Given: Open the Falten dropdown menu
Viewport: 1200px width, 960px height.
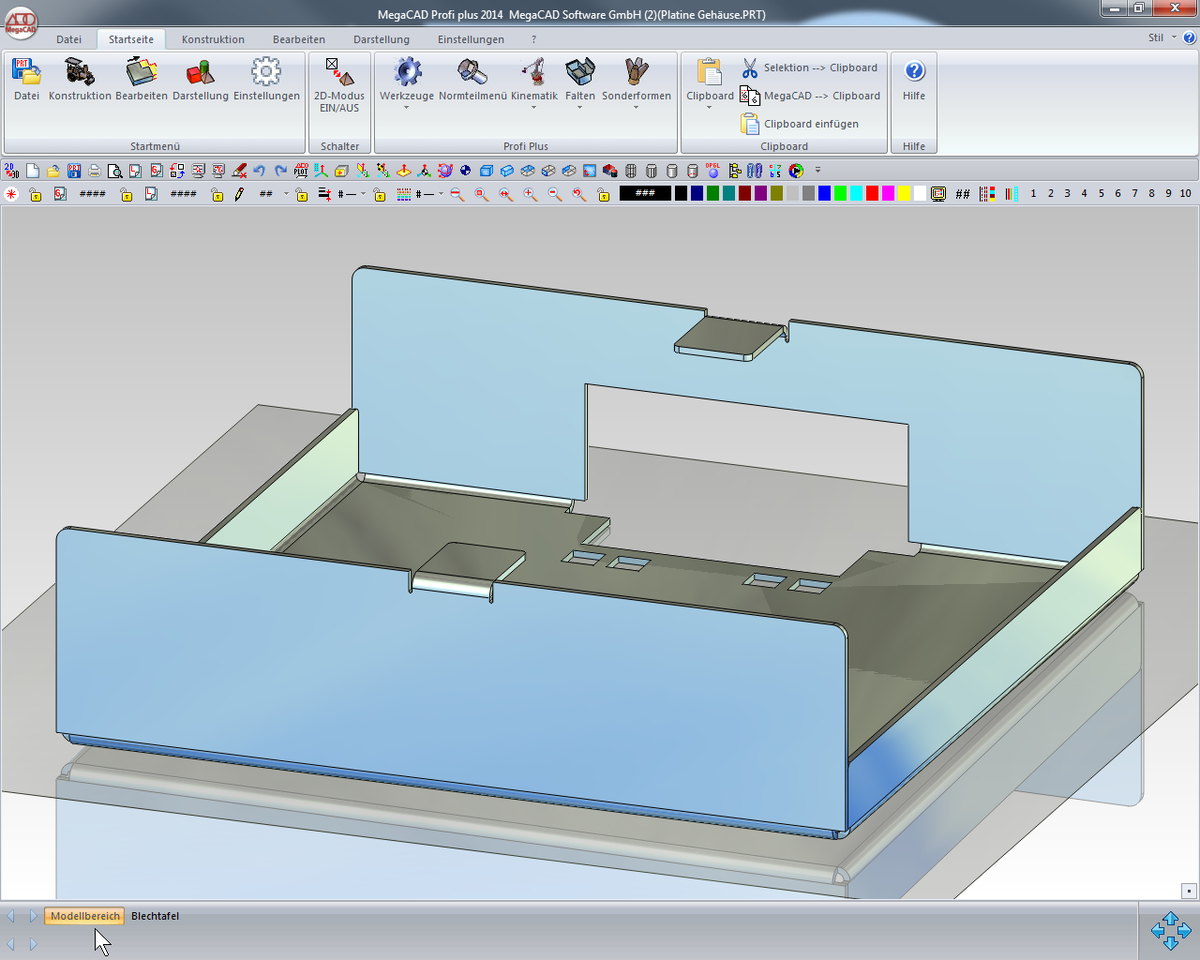Looking at the screenshot, I should click(580, 107).
